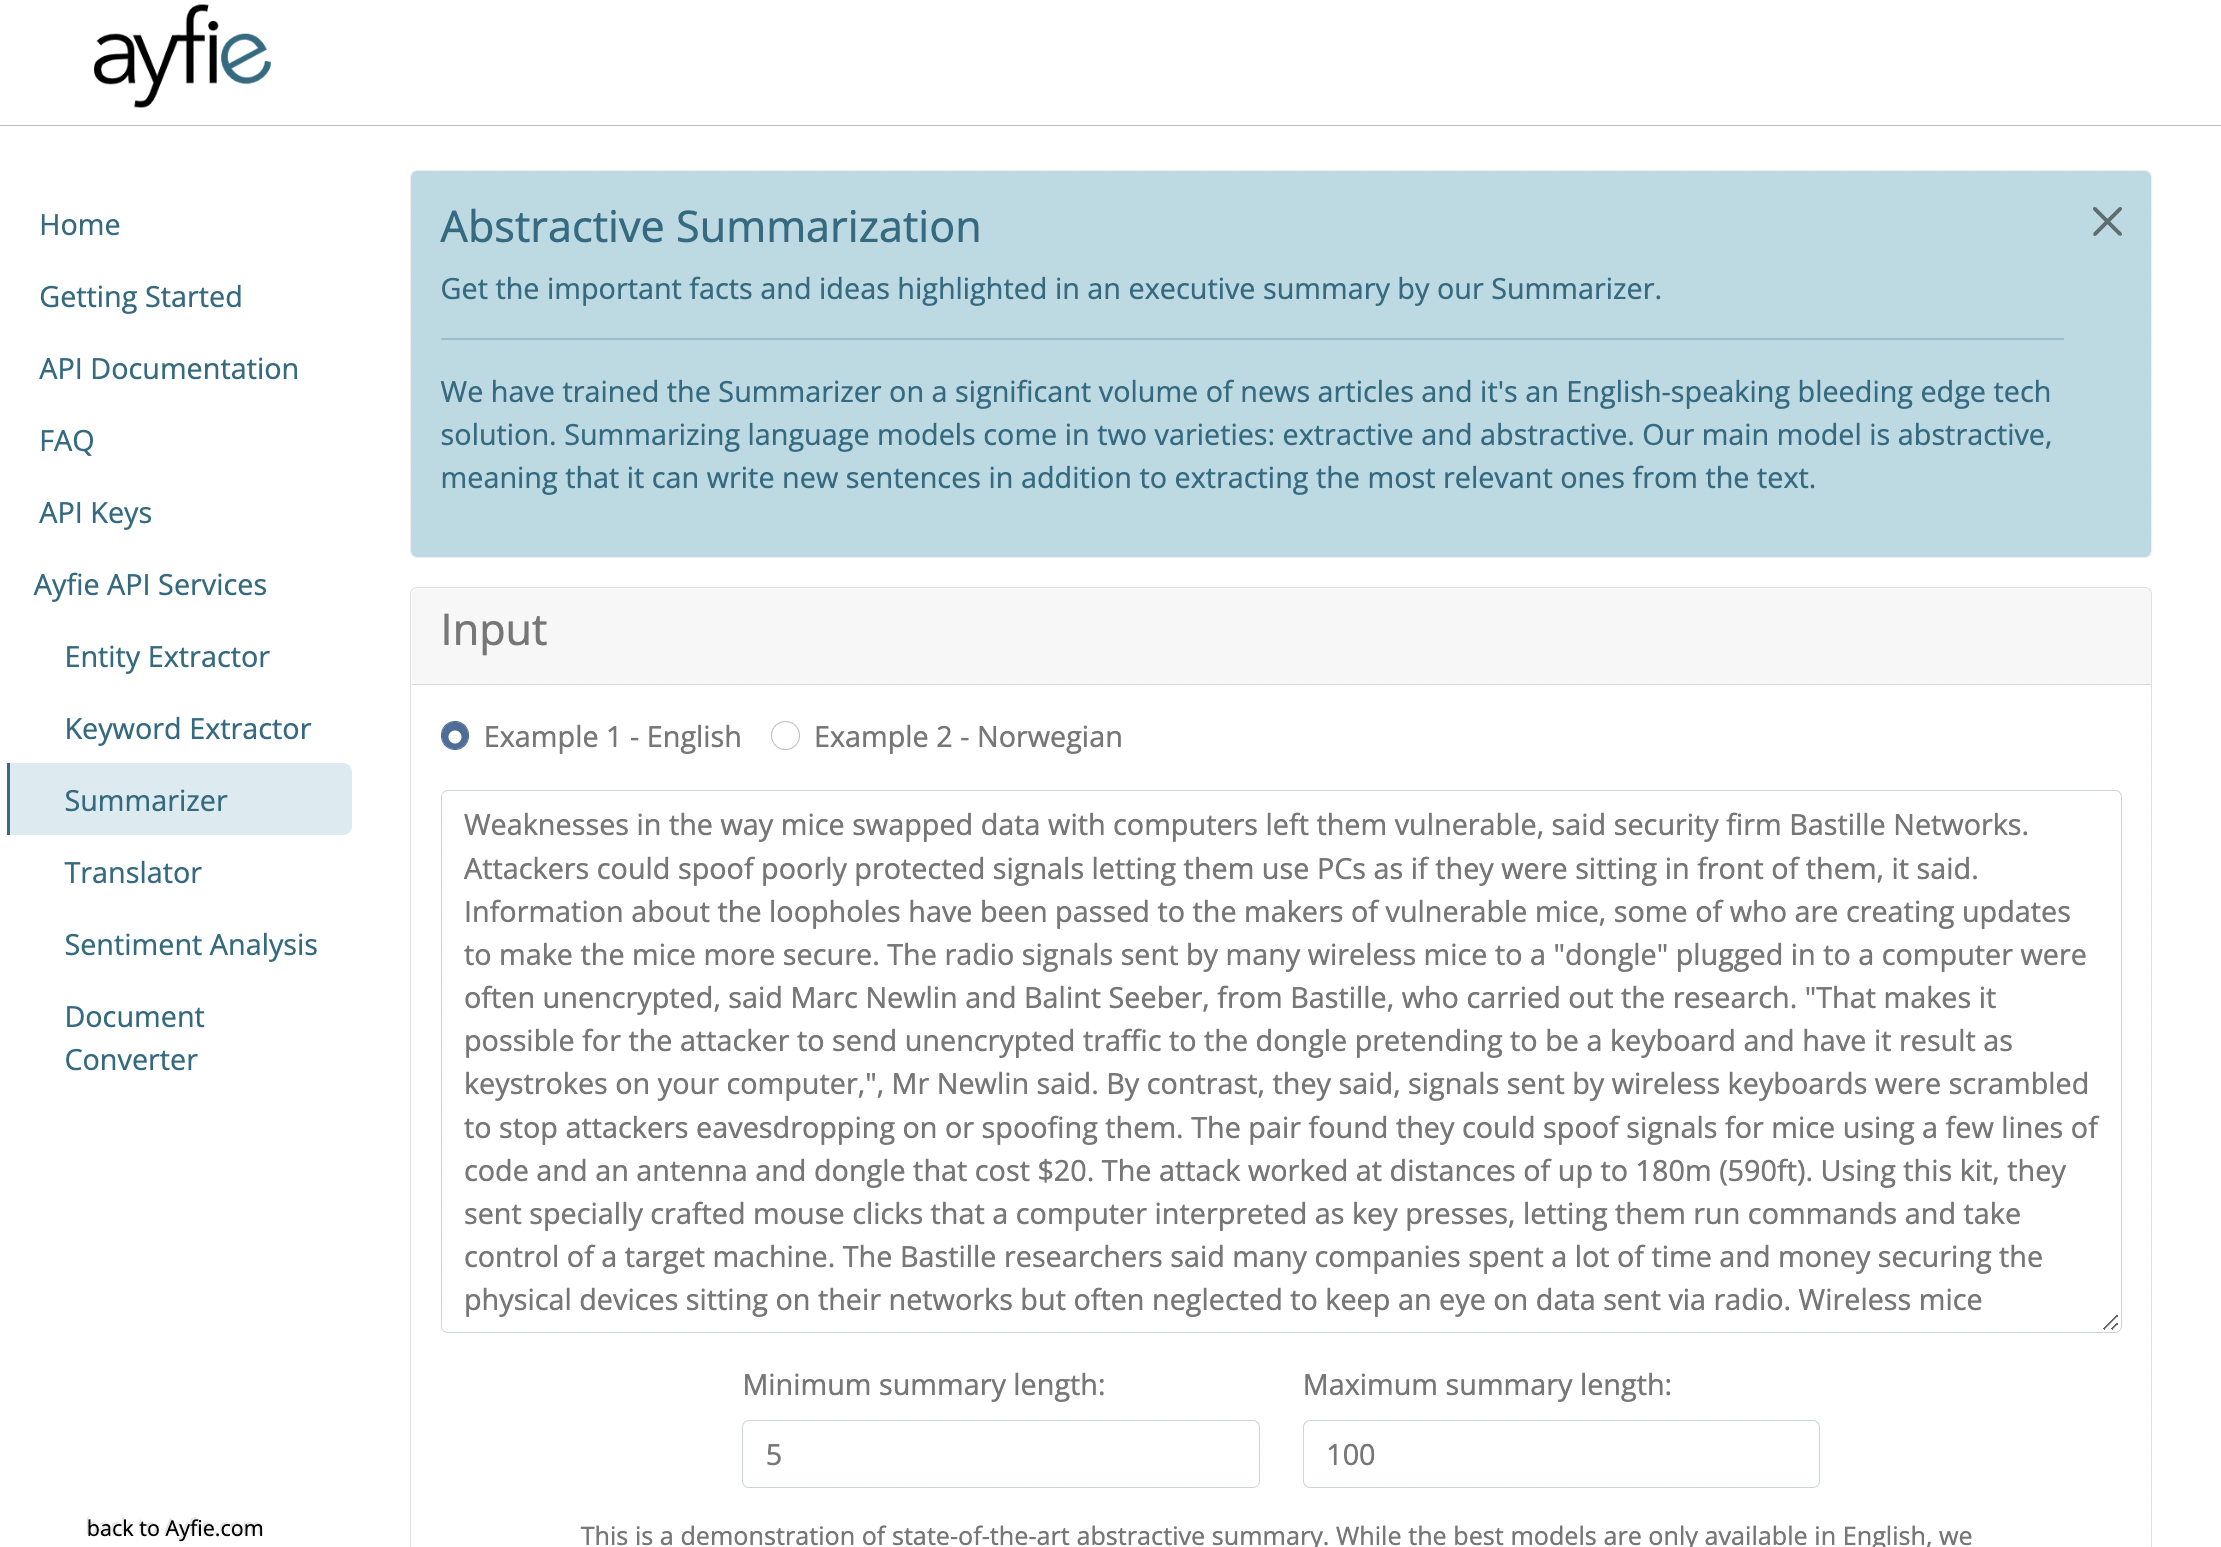Click the Getting Started menu item

pyautogui.click(x=140, y=295)
